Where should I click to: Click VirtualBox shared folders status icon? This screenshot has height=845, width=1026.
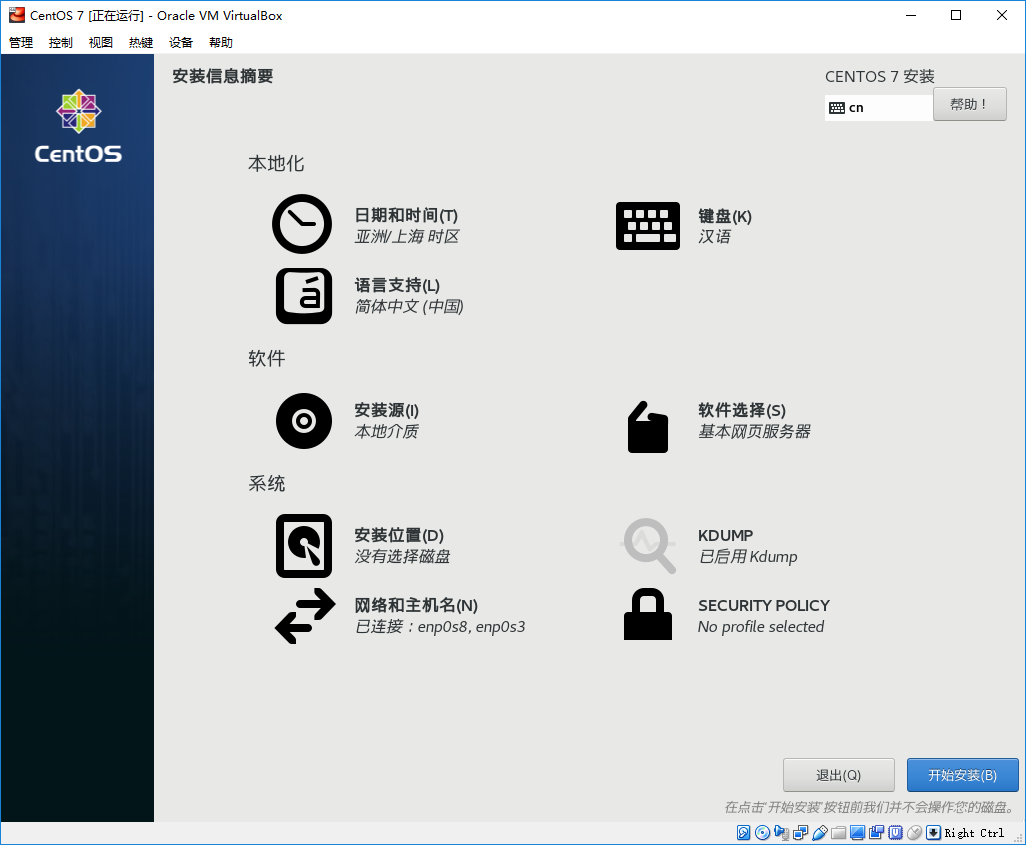click(838, 833)
